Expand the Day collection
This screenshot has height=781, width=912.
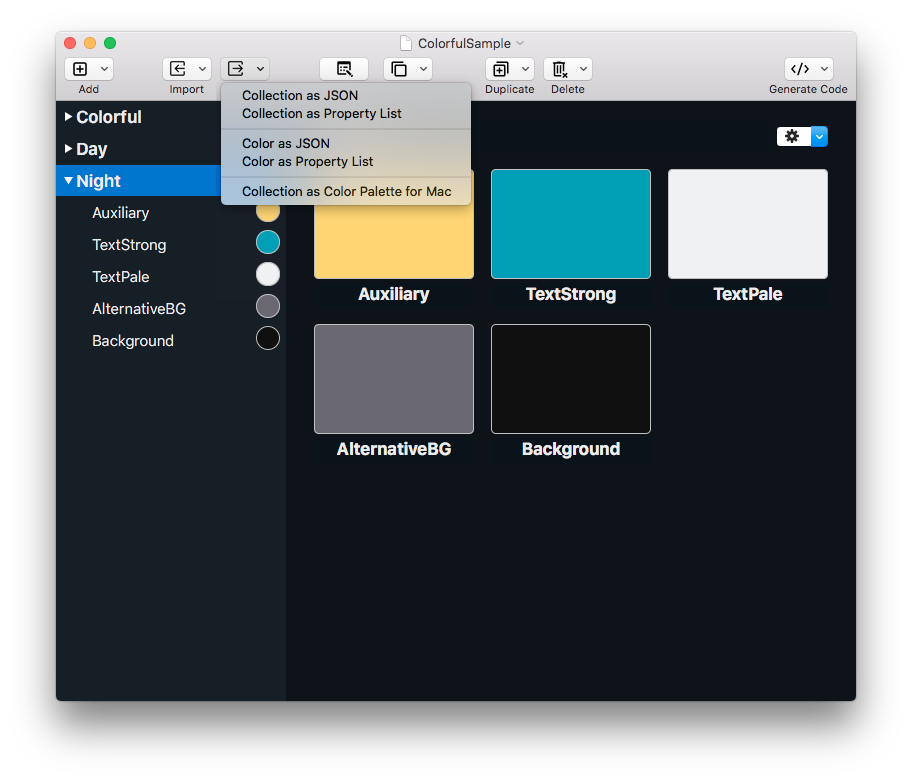(67, 148)
